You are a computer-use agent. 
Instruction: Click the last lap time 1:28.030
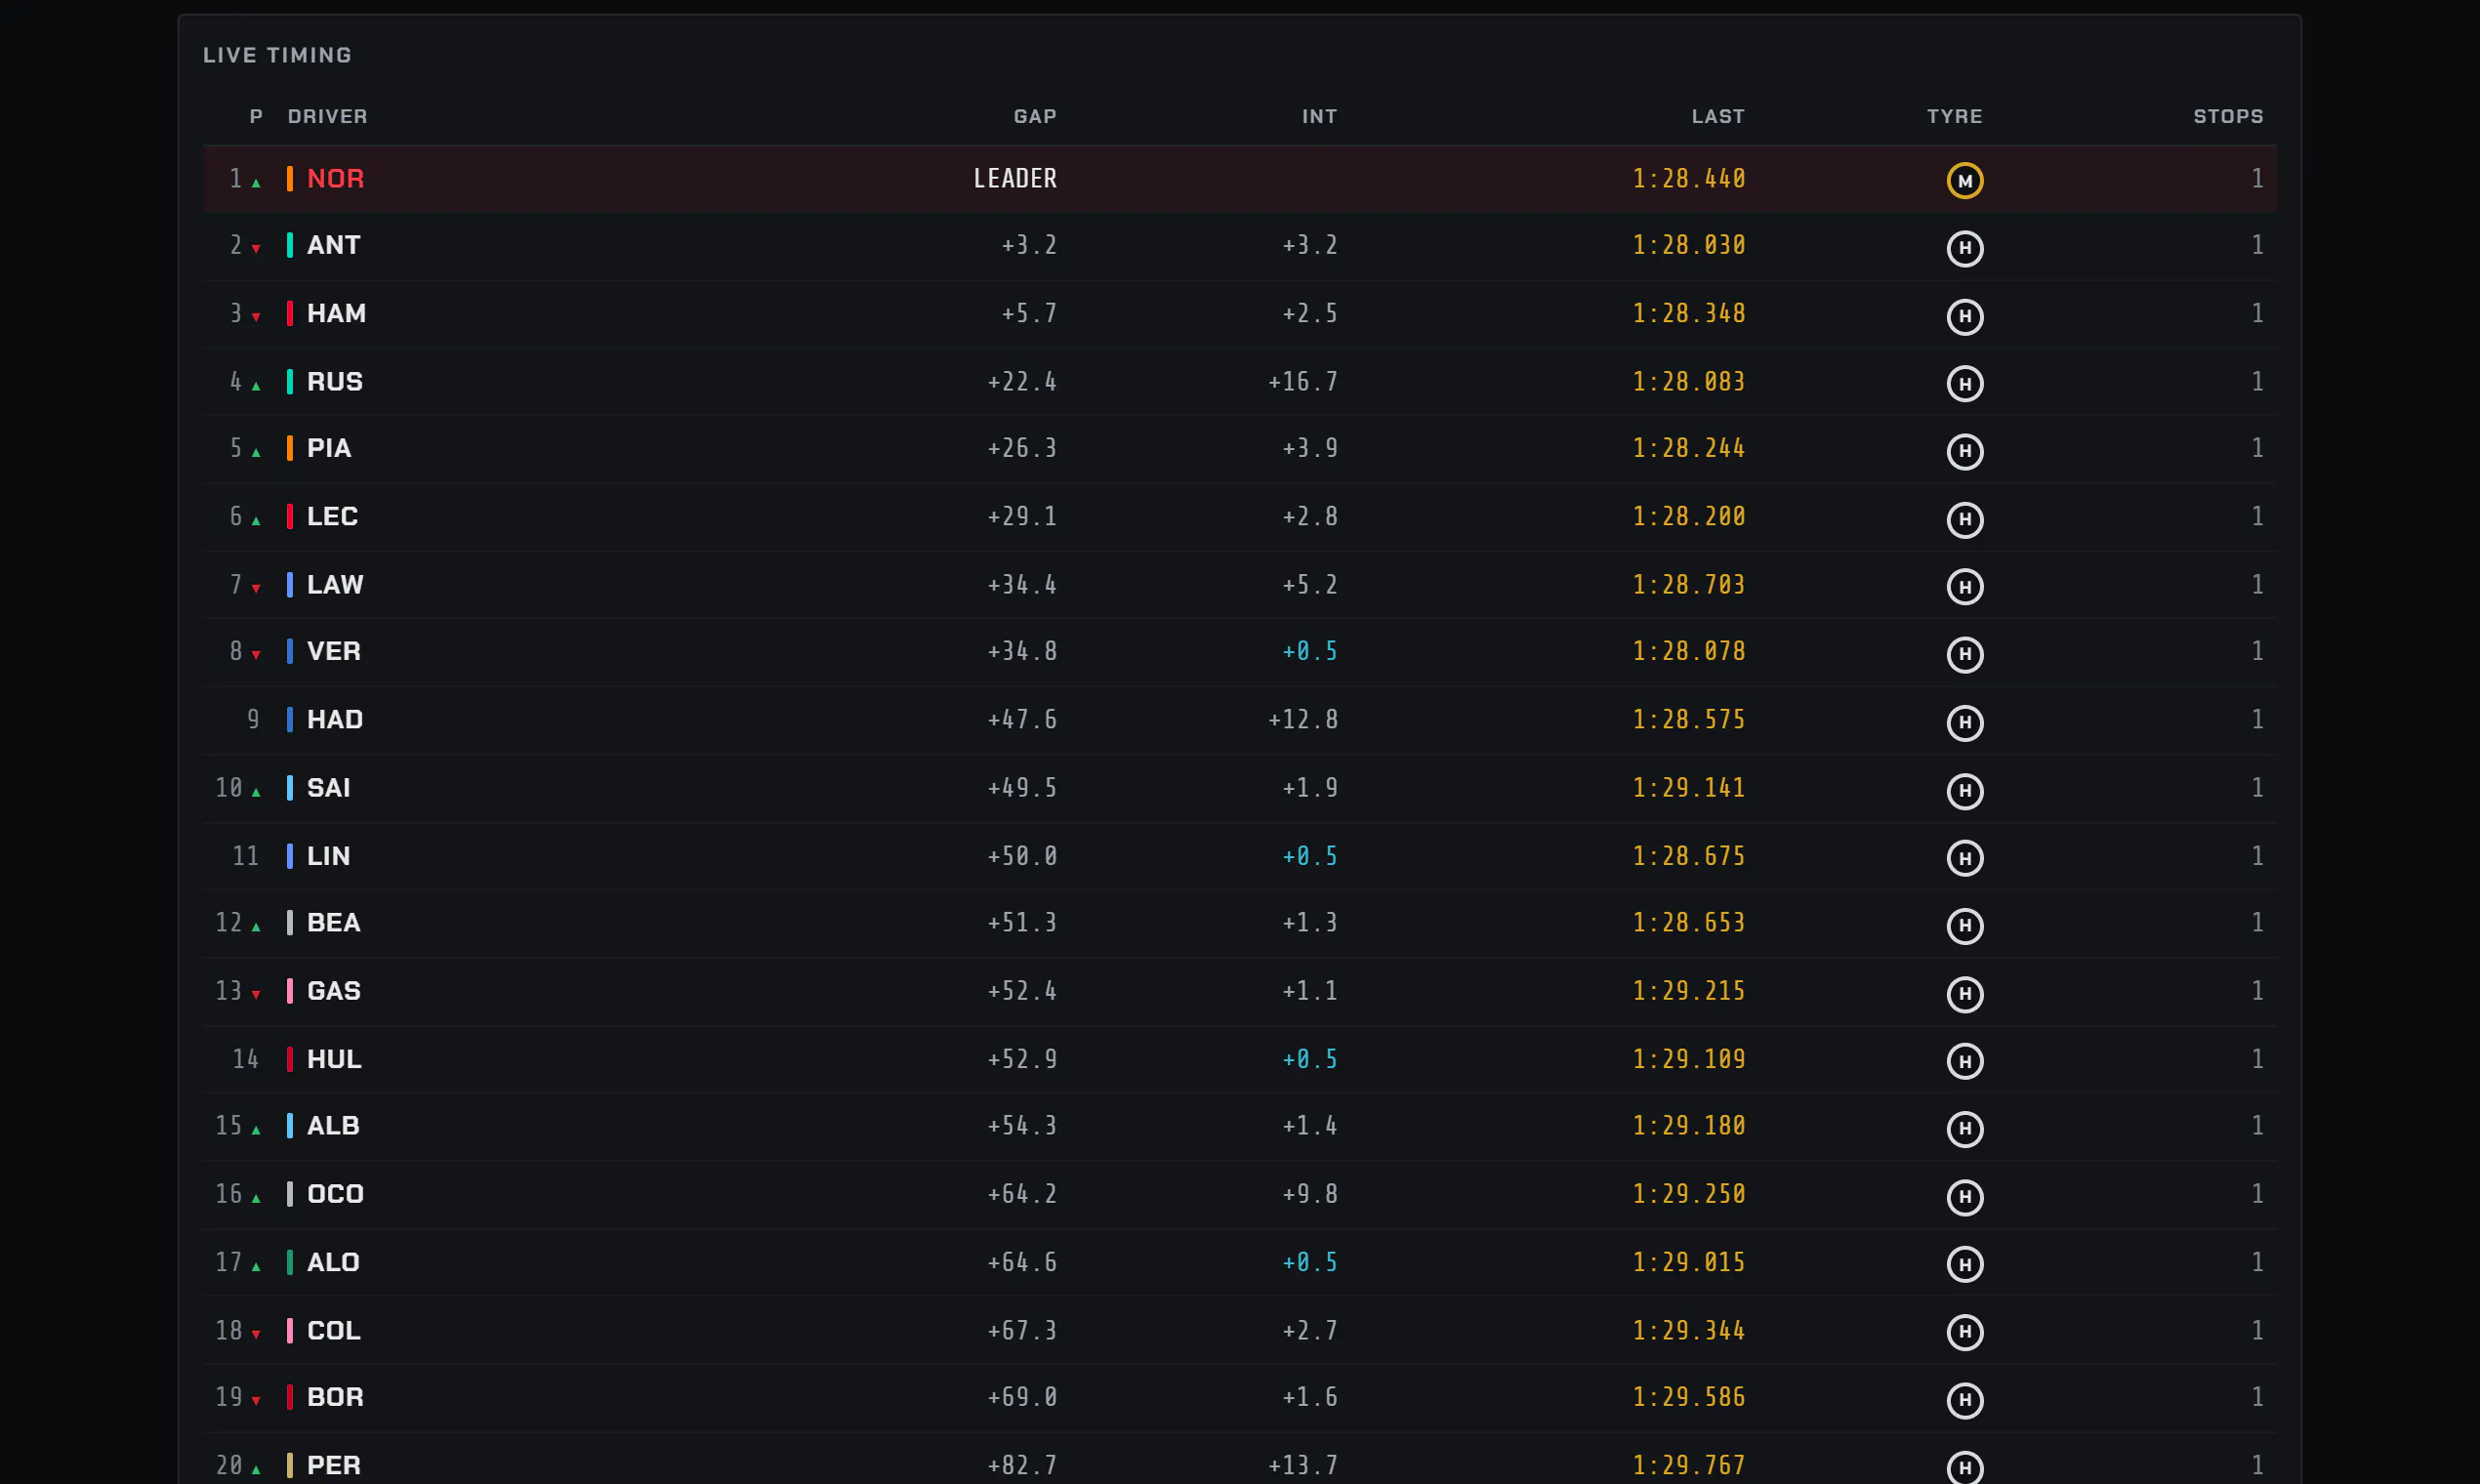click(x=1689, y=246)
